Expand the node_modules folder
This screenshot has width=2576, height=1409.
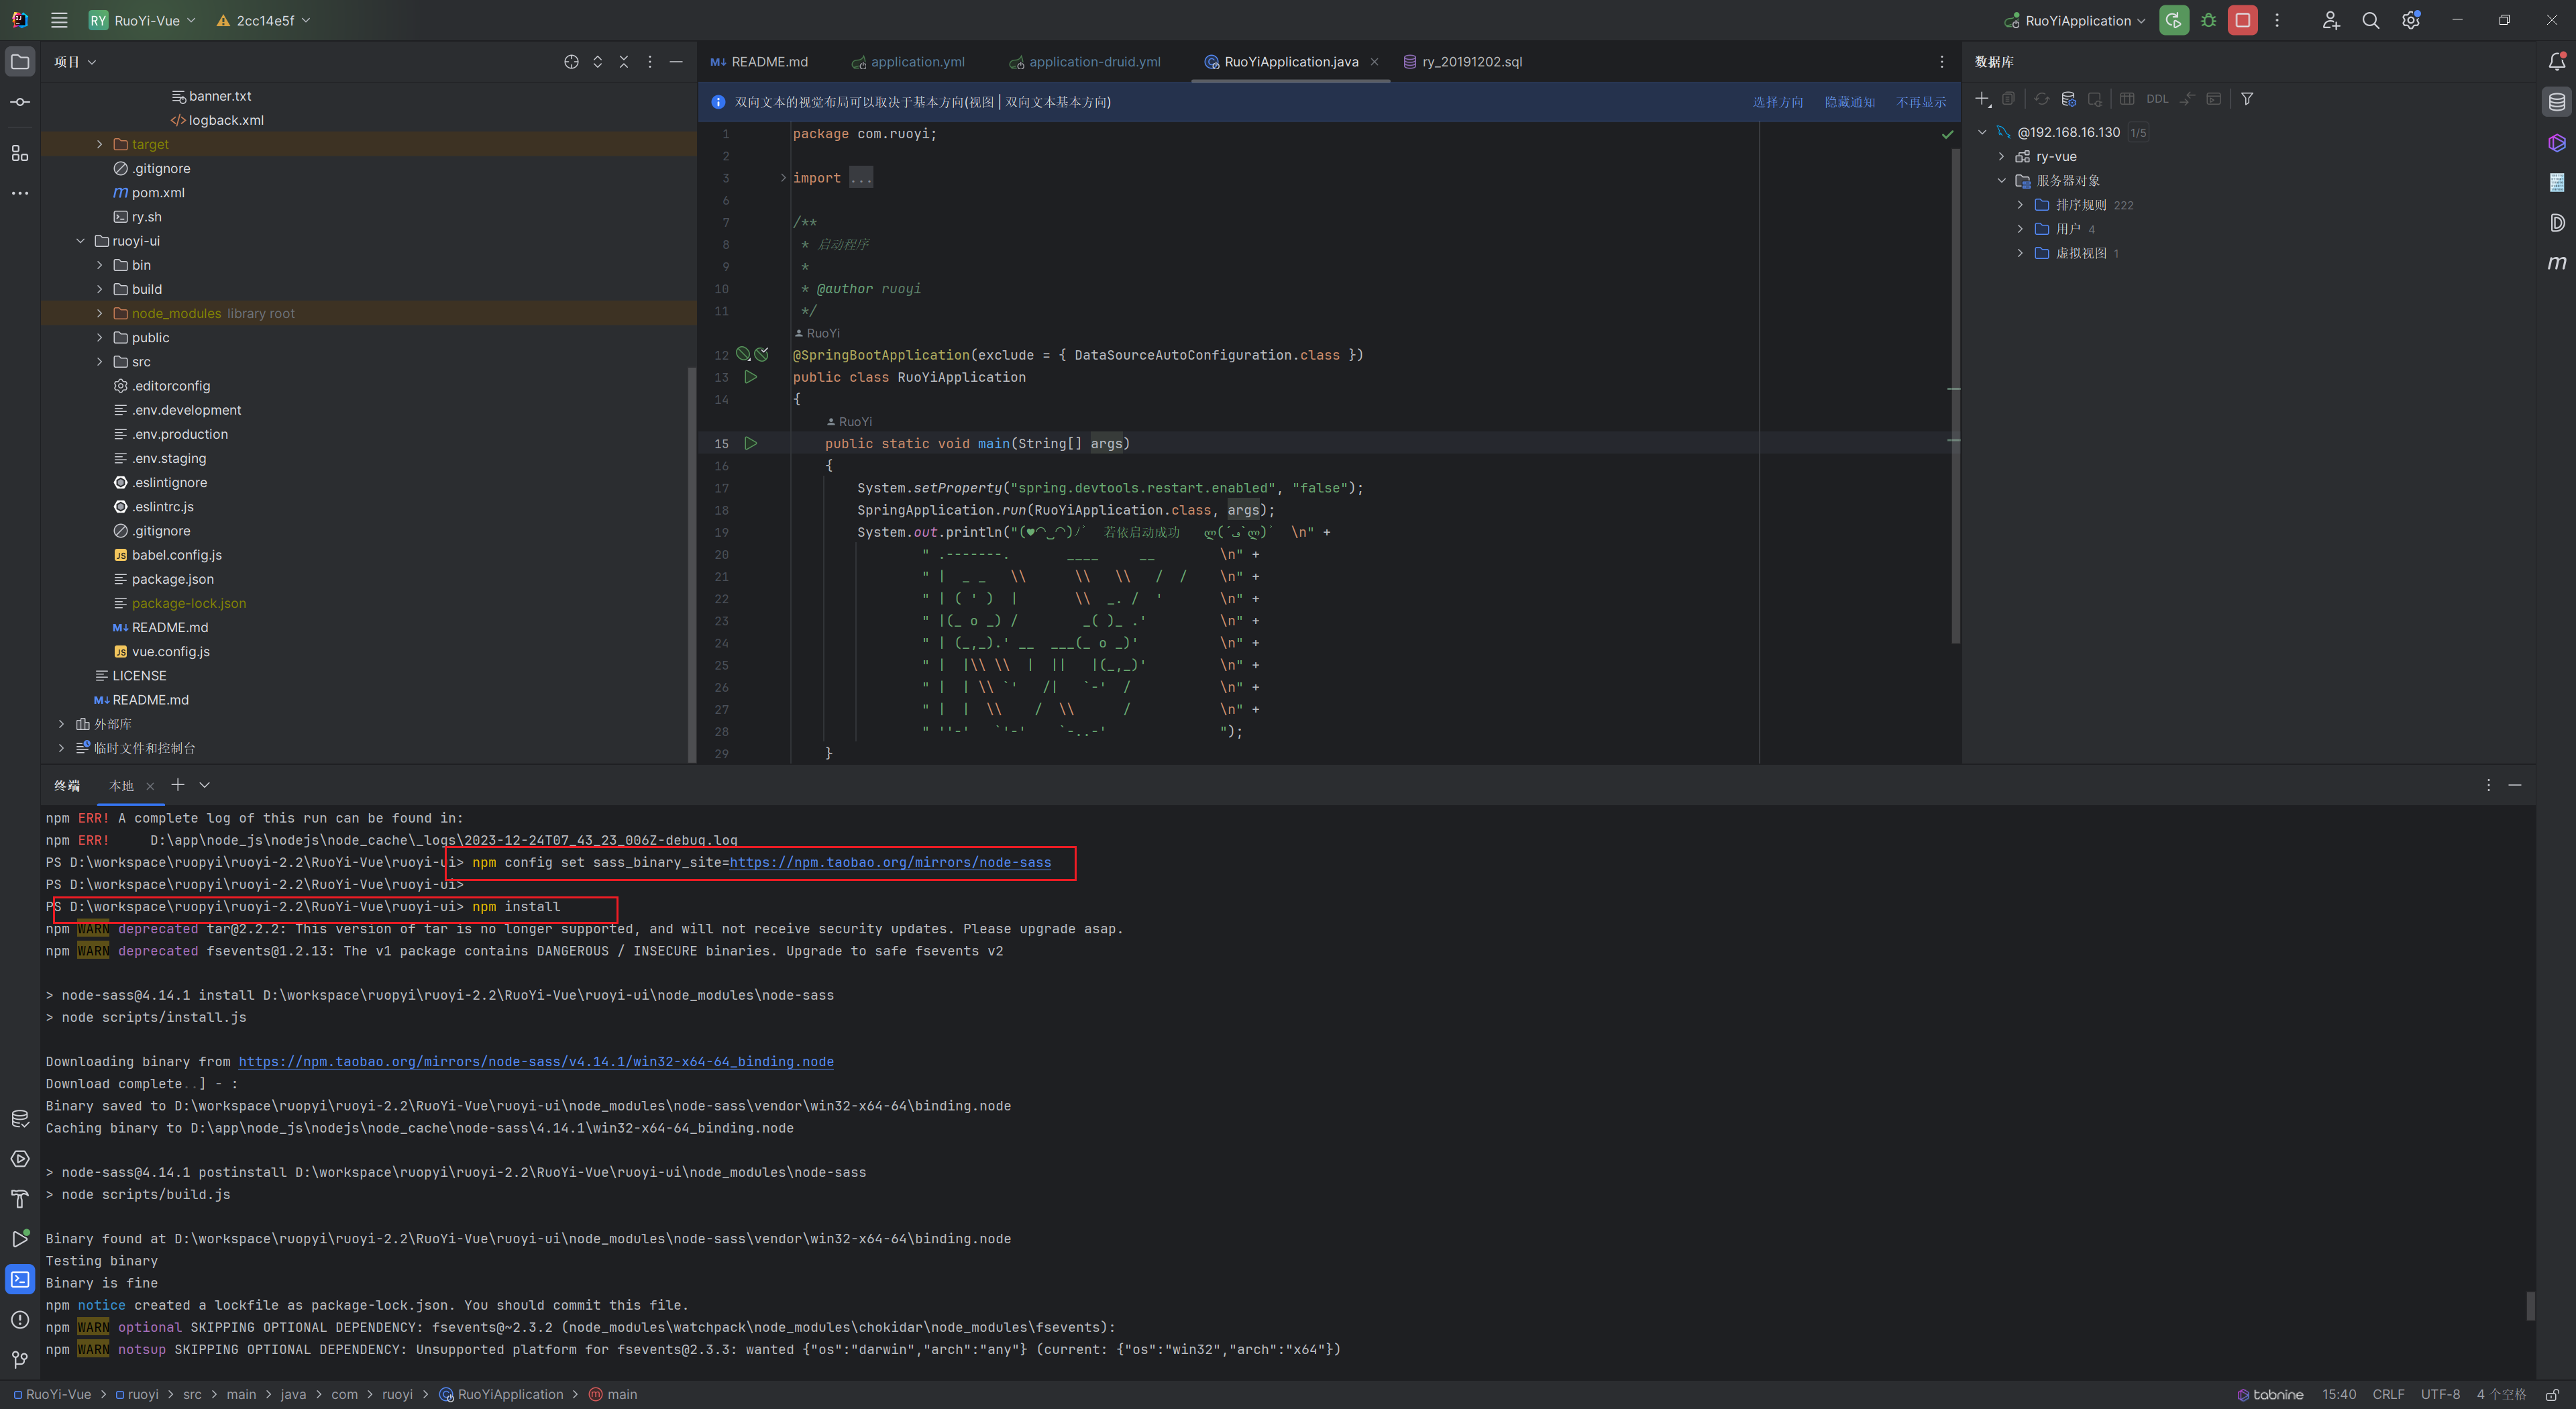point(99,313)
